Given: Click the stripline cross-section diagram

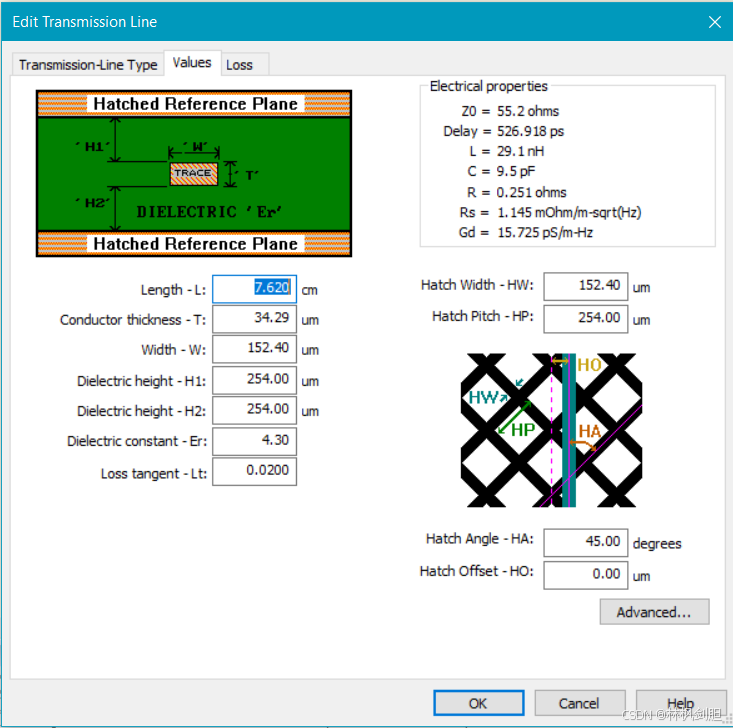Looking at the screenshot, I should (194, 173).
